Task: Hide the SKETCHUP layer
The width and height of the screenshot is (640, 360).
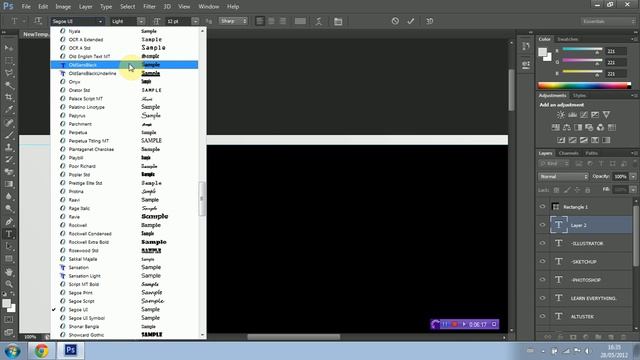Action: point(542,261)
